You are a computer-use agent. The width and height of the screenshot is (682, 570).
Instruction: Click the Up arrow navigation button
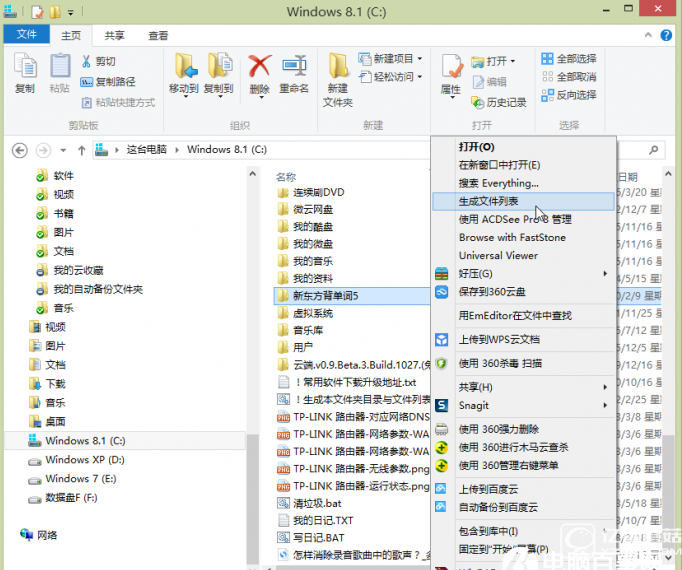point(79,150)
